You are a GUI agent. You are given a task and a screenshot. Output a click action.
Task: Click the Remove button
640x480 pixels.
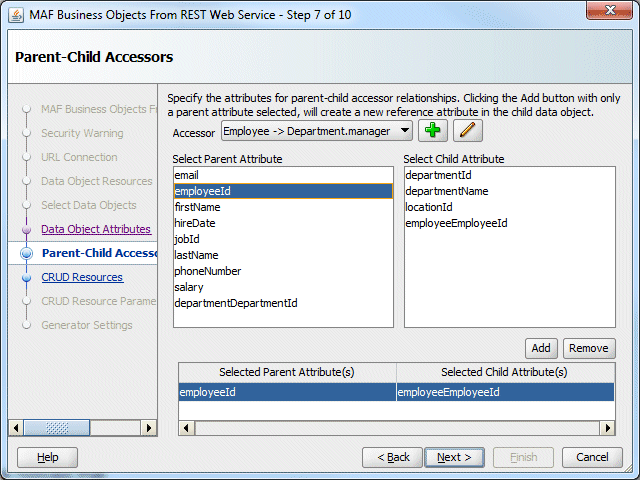click(589, 348)
